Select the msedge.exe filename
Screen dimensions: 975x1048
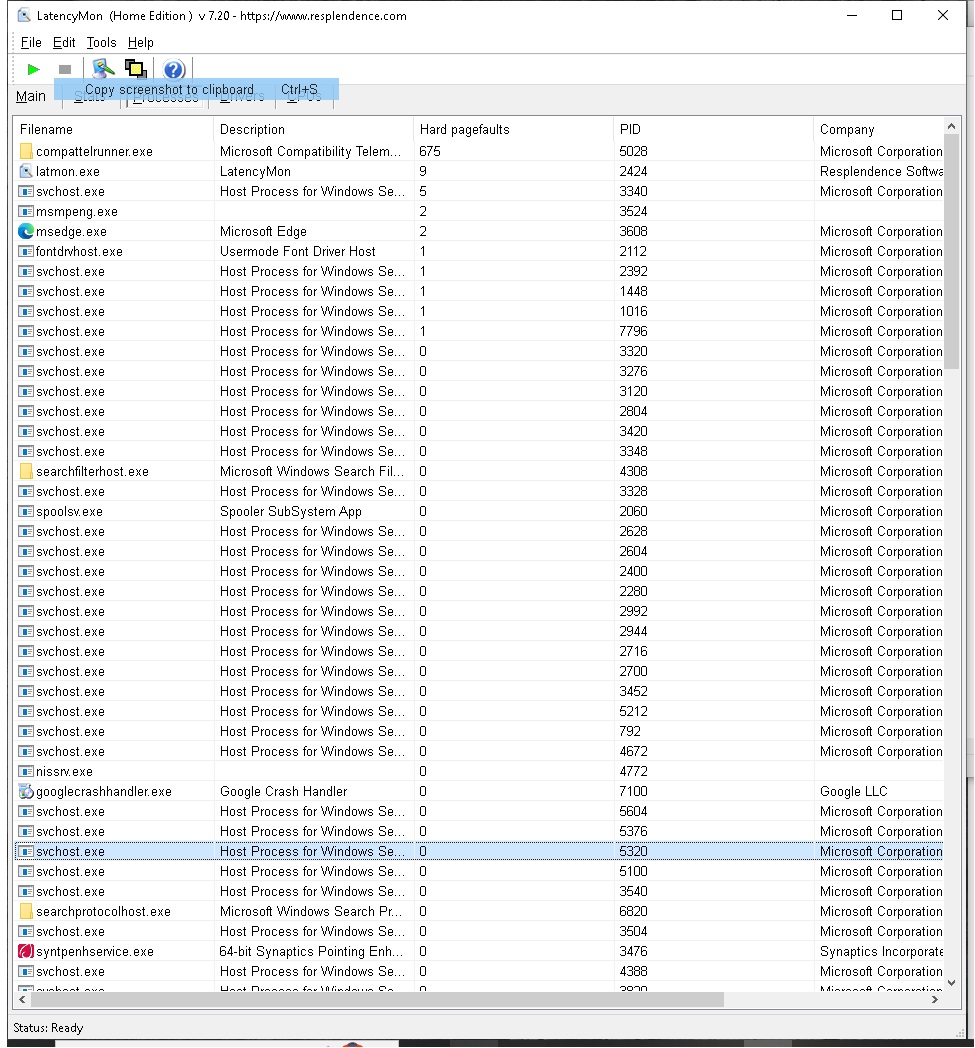[x=72, y=231]
